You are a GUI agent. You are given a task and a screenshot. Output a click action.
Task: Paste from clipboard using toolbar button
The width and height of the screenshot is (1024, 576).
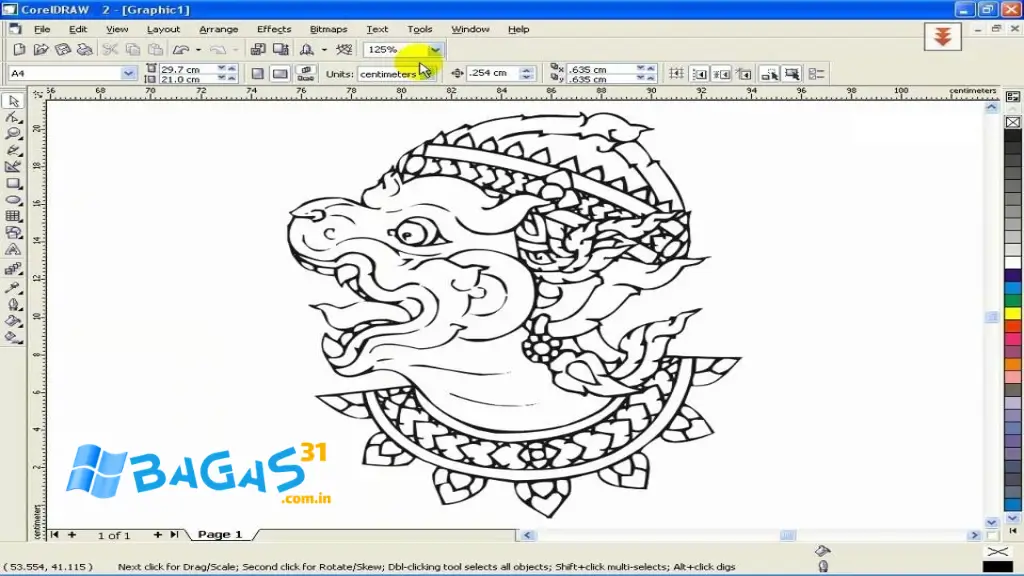point(155,48)
